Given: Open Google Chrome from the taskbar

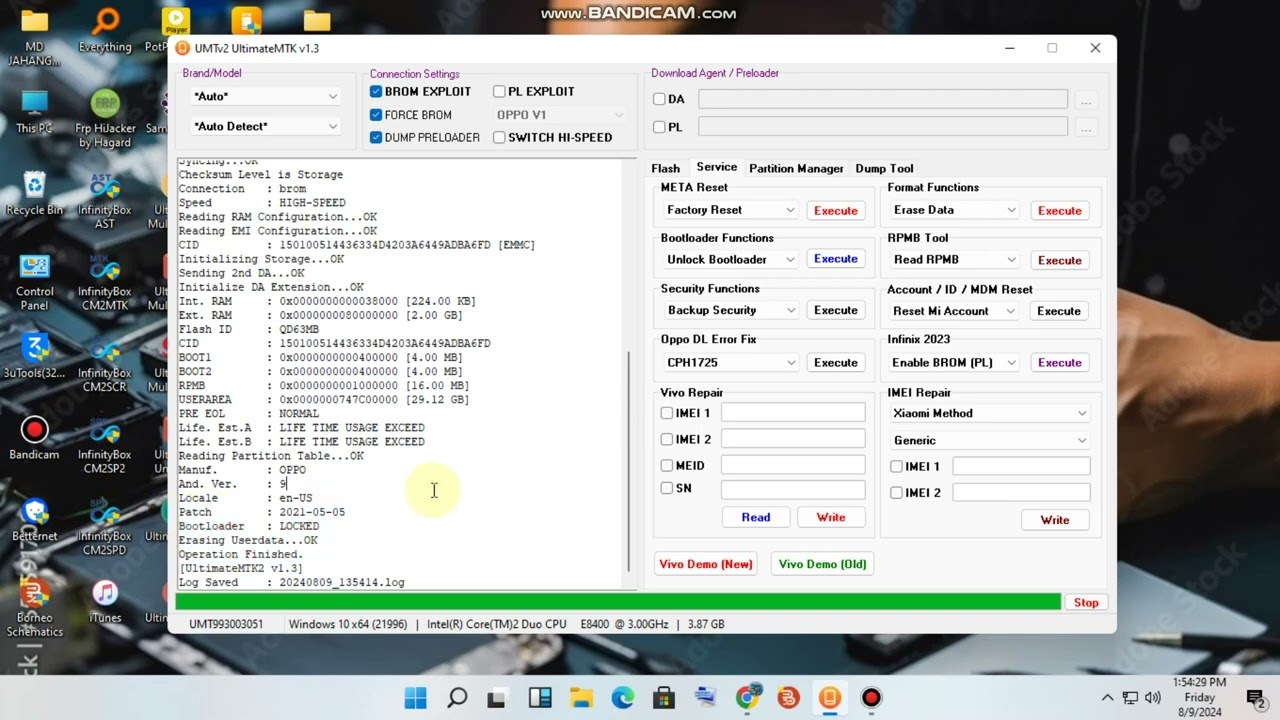Looking at the screenshot, I should 747,697.
